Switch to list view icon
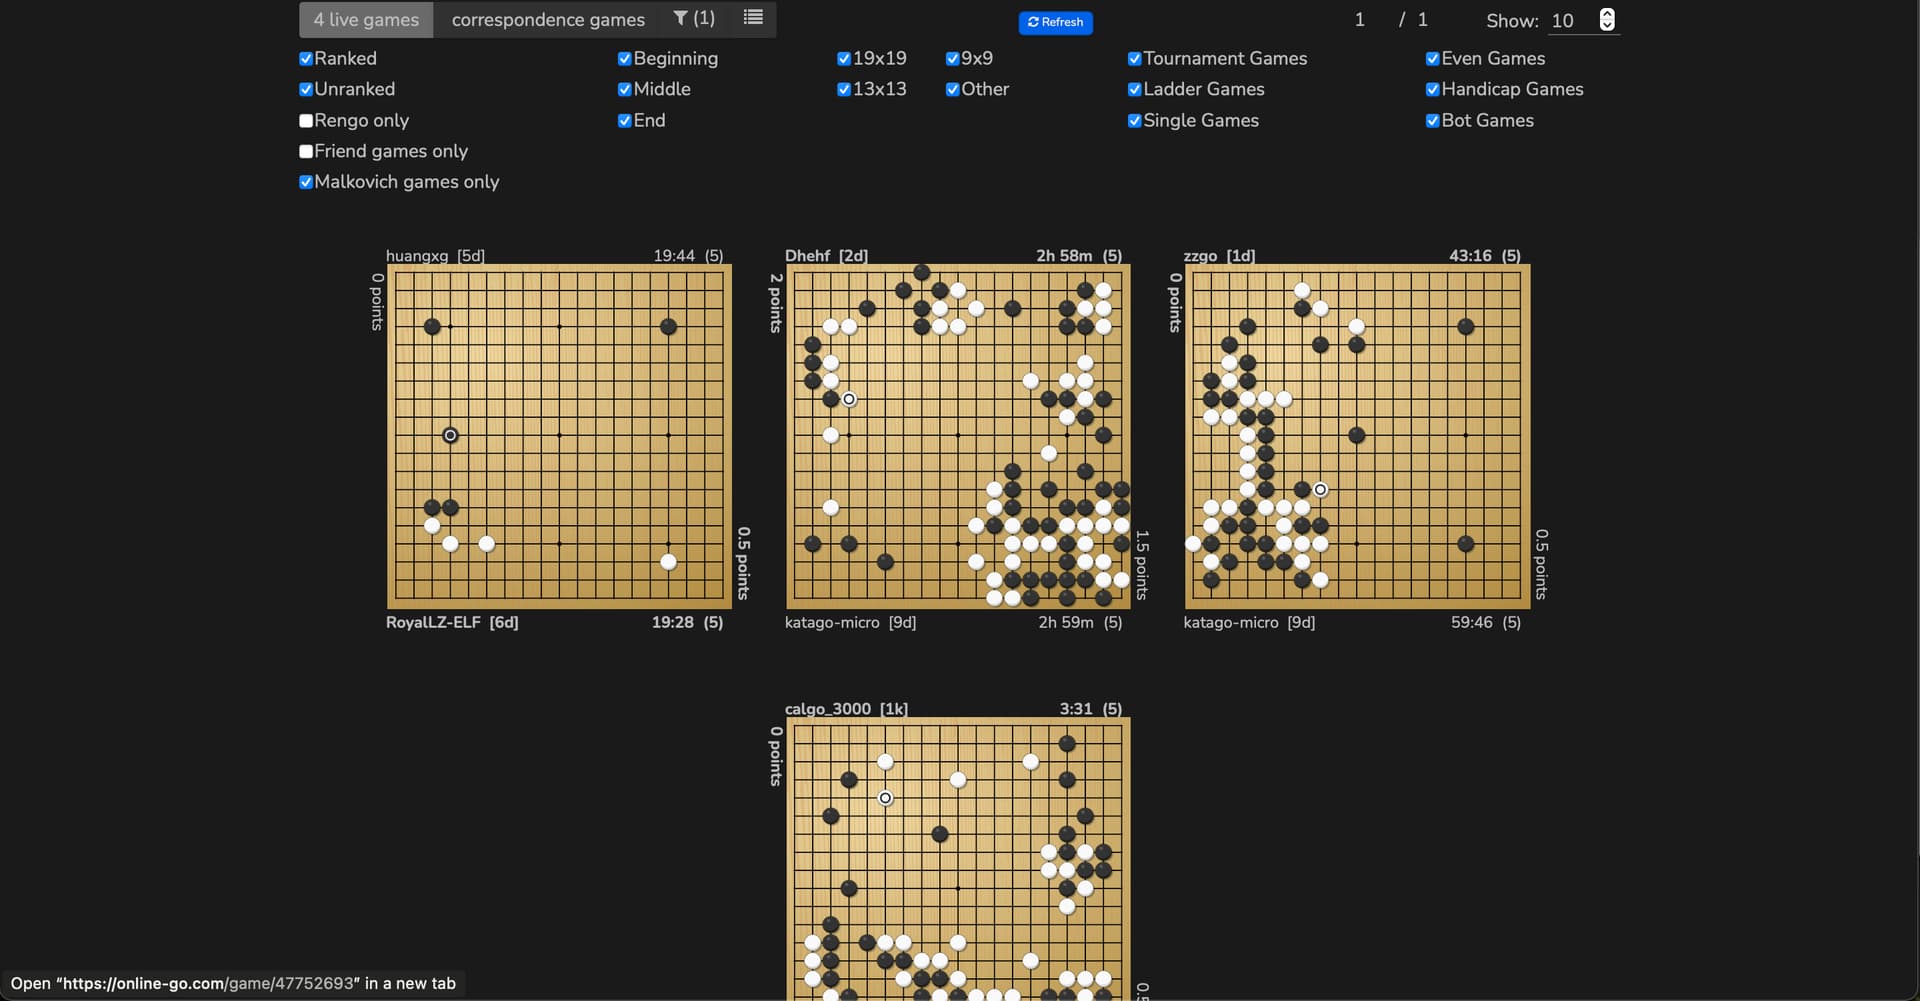 pos(753,18)
